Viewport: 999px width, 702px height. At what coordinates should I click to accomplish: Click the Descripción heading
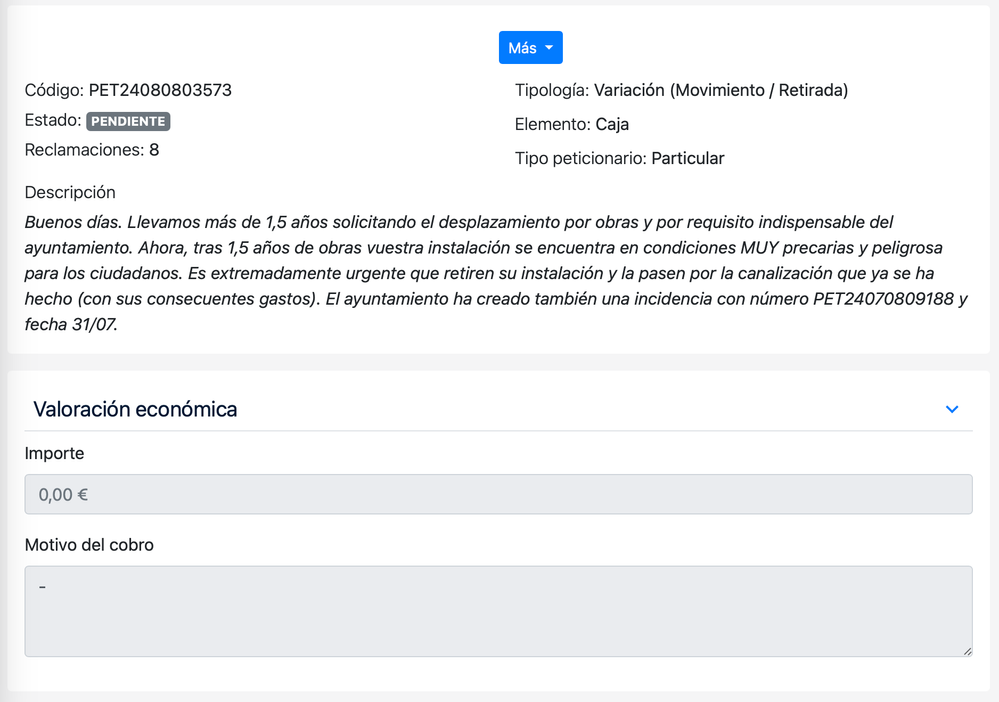click(x=70, y=192)
